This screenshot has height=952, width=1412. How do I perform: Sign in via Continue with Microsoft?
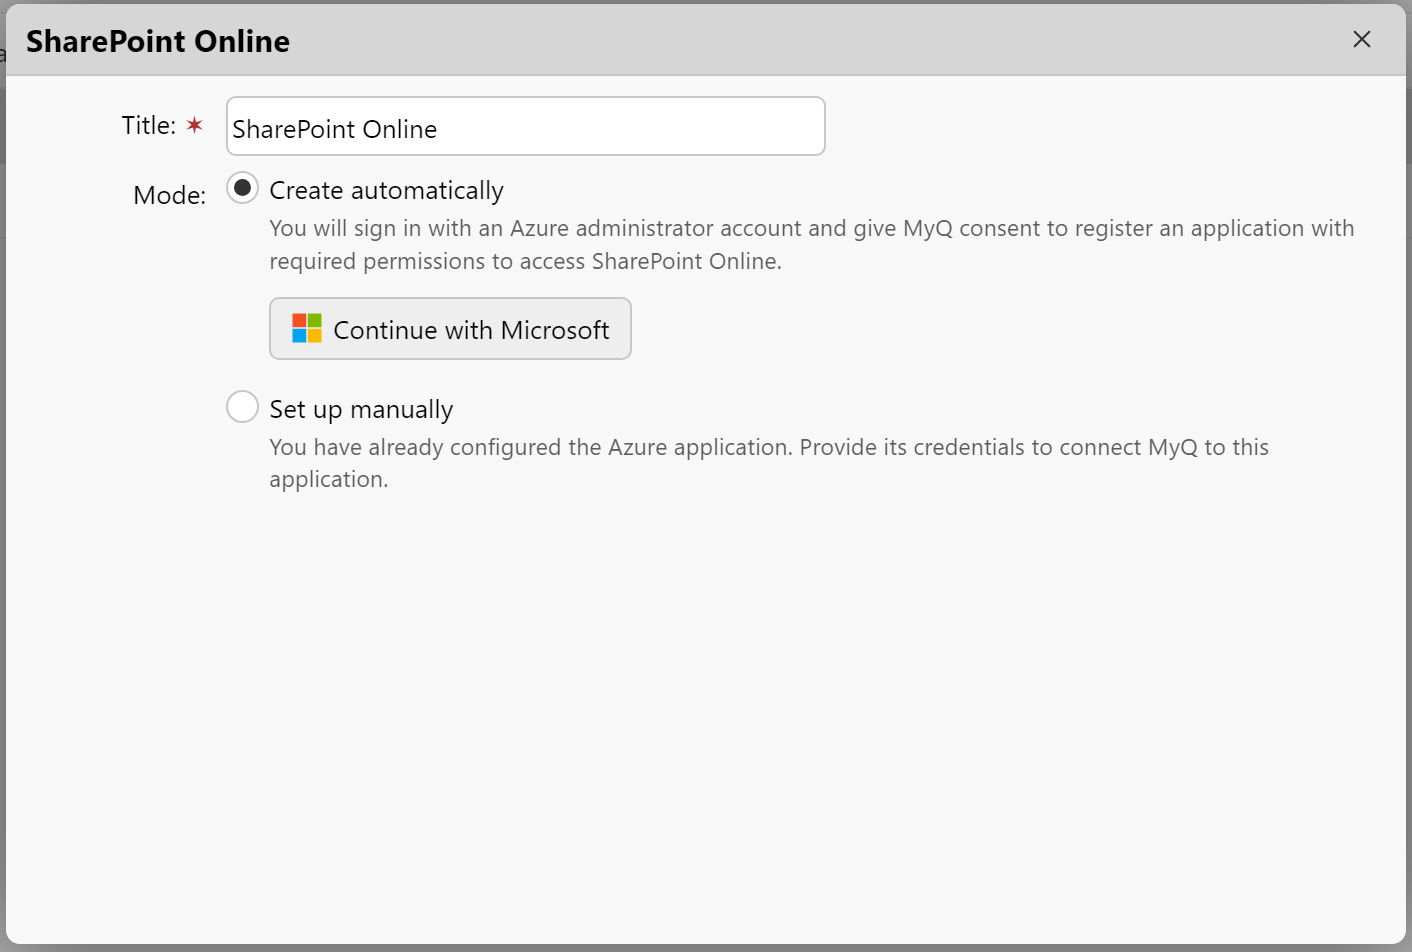tap(450, 328)
